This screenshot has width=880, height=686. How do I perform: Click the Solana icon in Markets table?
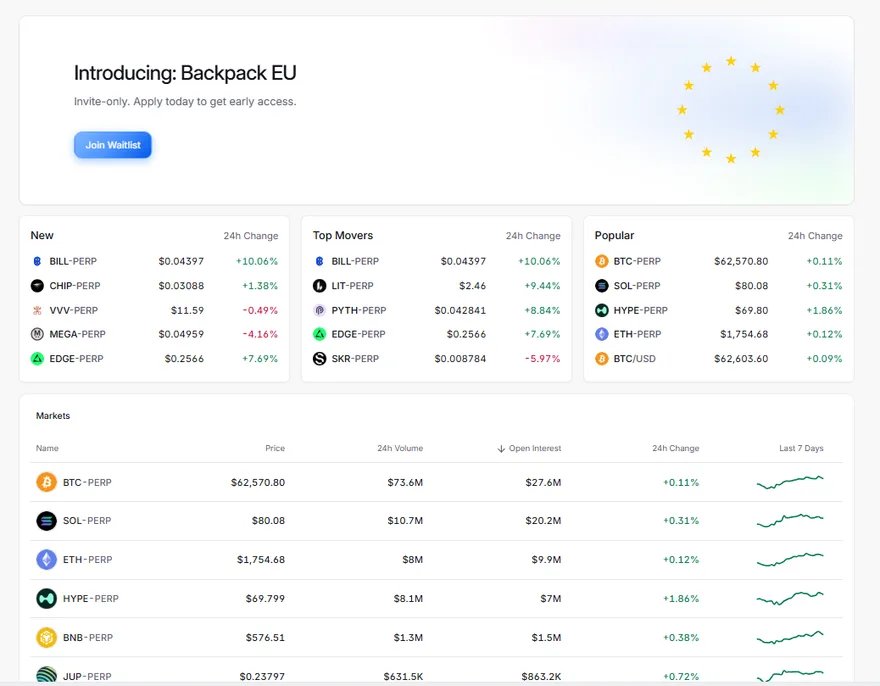click(x=47, y=520)
